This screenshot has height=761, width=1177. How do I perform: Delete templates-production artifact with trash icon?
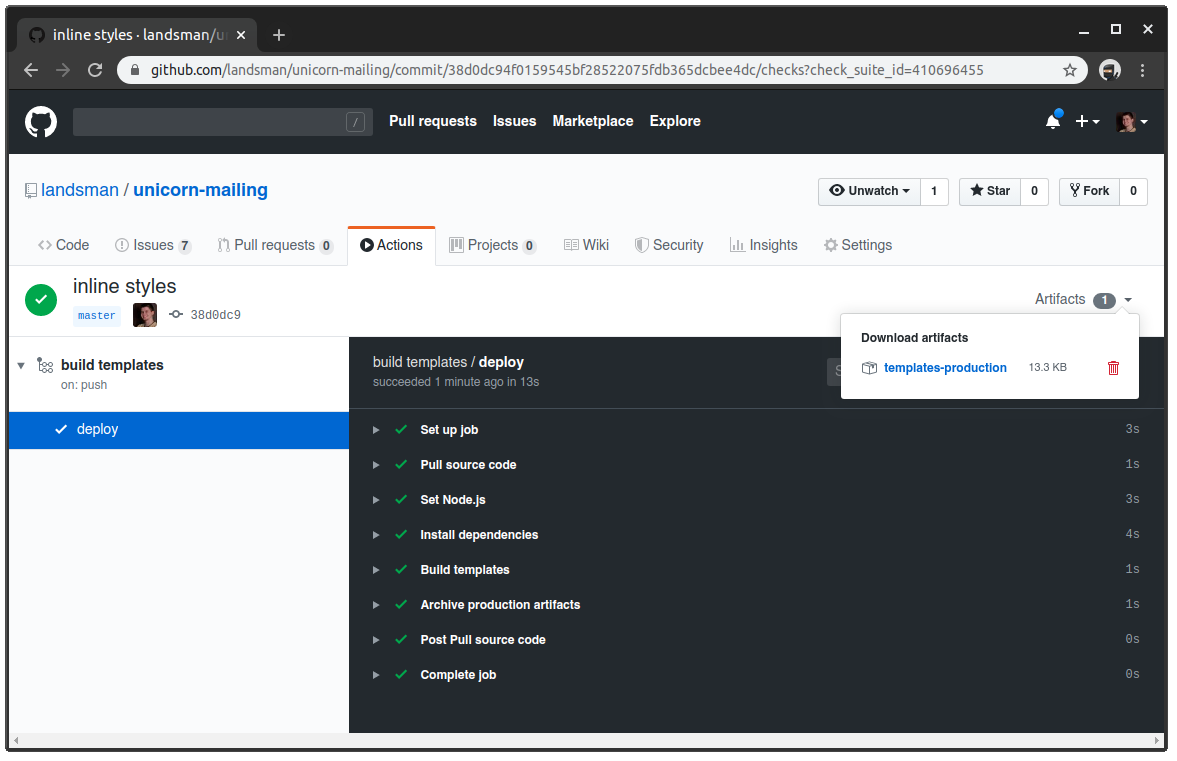coord(1113,368)
